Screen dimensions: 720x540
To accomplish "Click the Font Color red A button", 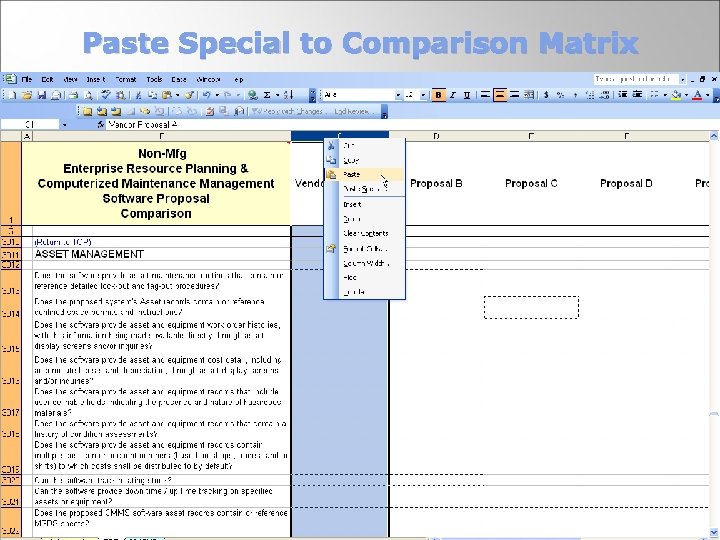I will pyautogui.click(x=697, y=95).
